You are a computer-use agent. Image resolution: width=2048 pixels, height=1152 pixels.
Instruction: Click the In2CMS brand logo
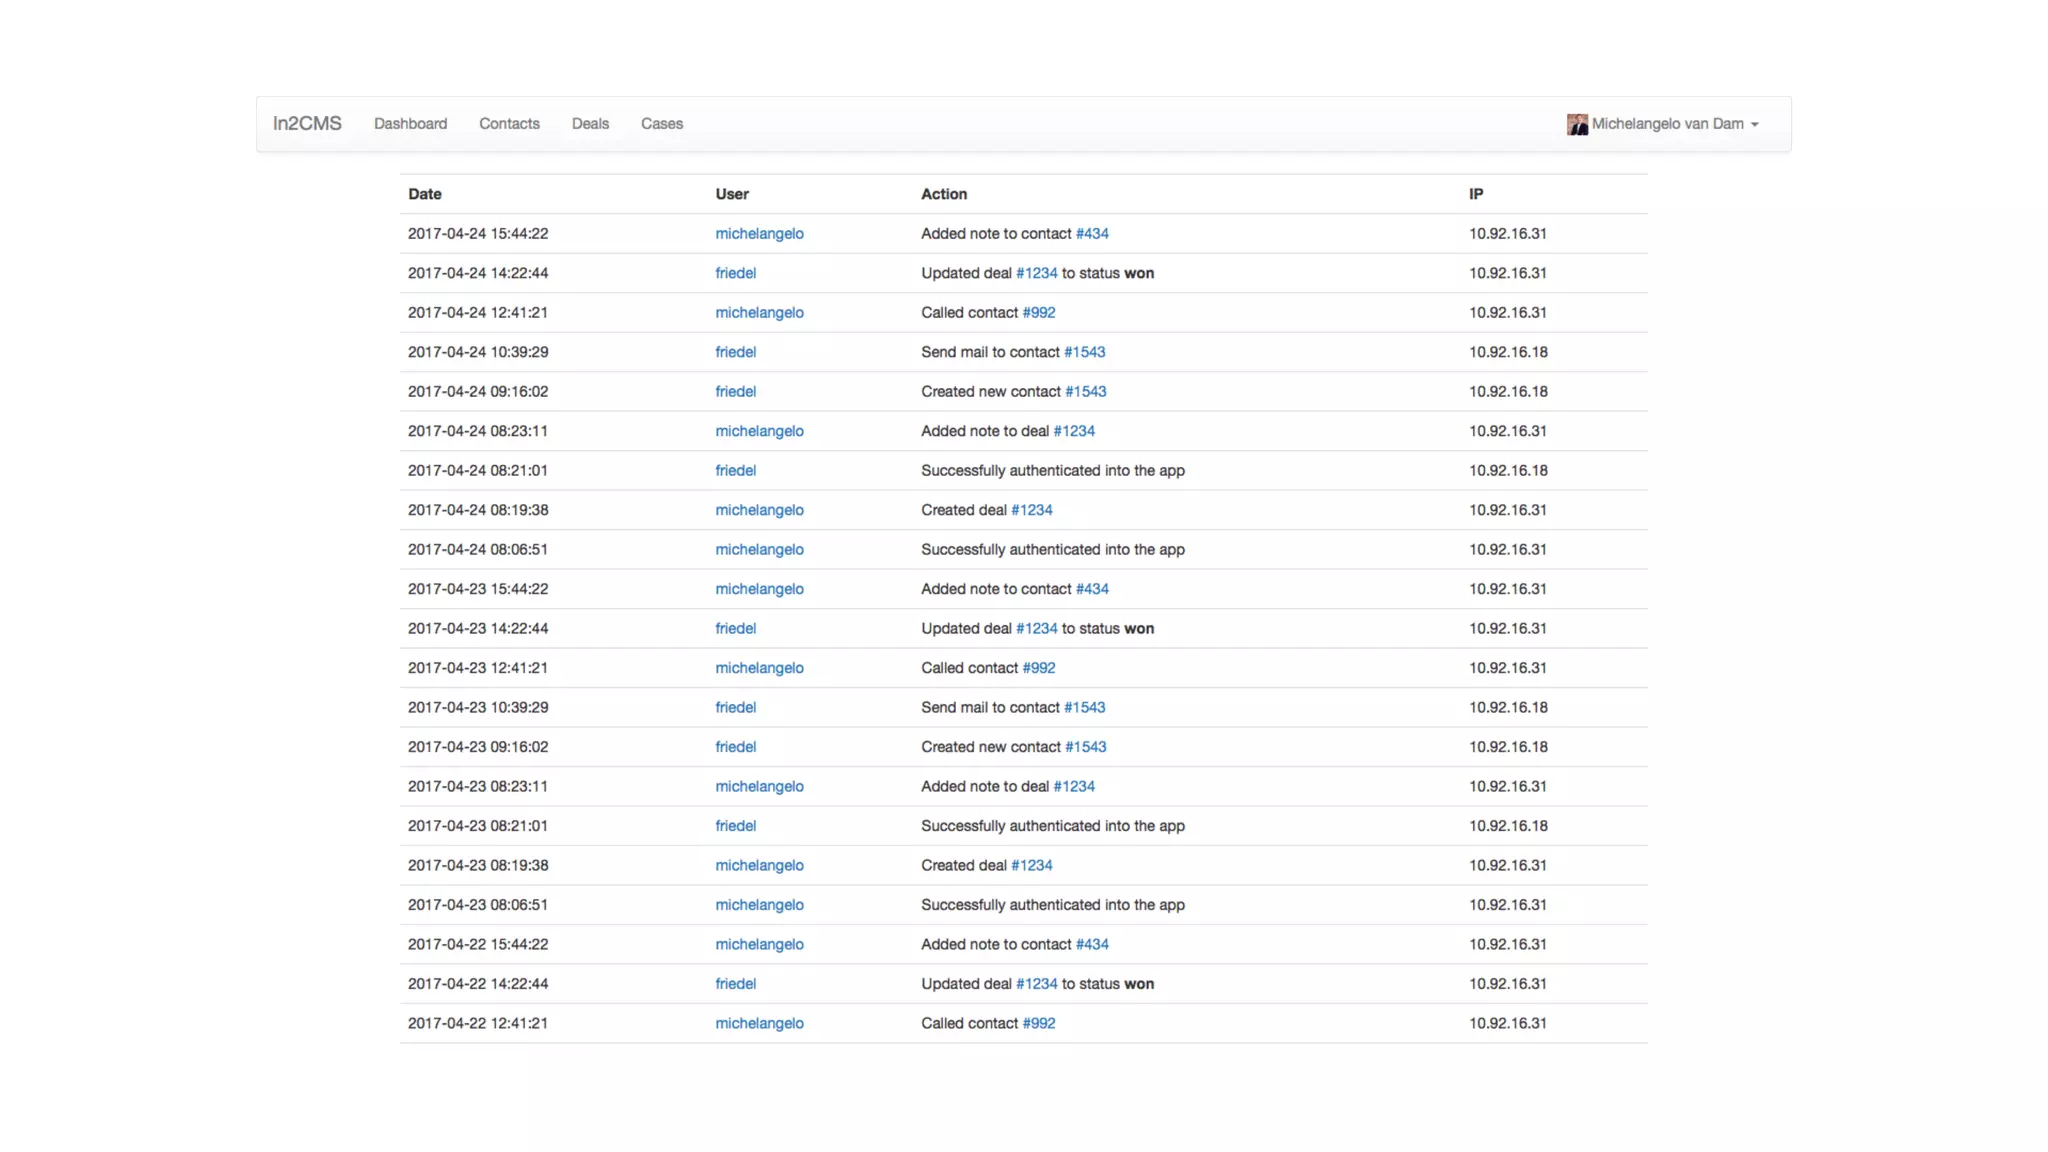pos(307,123)
